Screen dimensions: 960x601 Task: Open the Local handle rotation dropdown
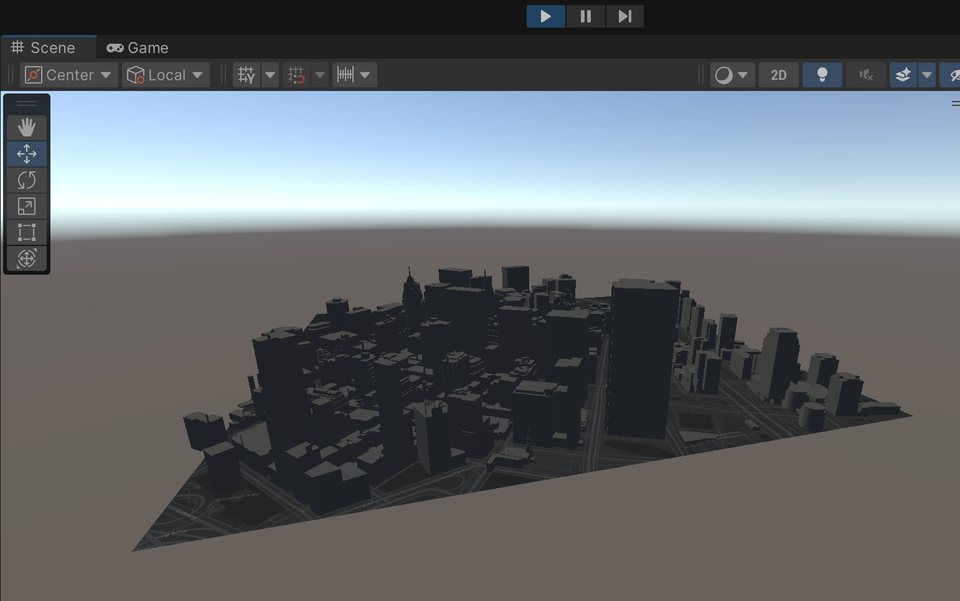(x=165, y=75)
